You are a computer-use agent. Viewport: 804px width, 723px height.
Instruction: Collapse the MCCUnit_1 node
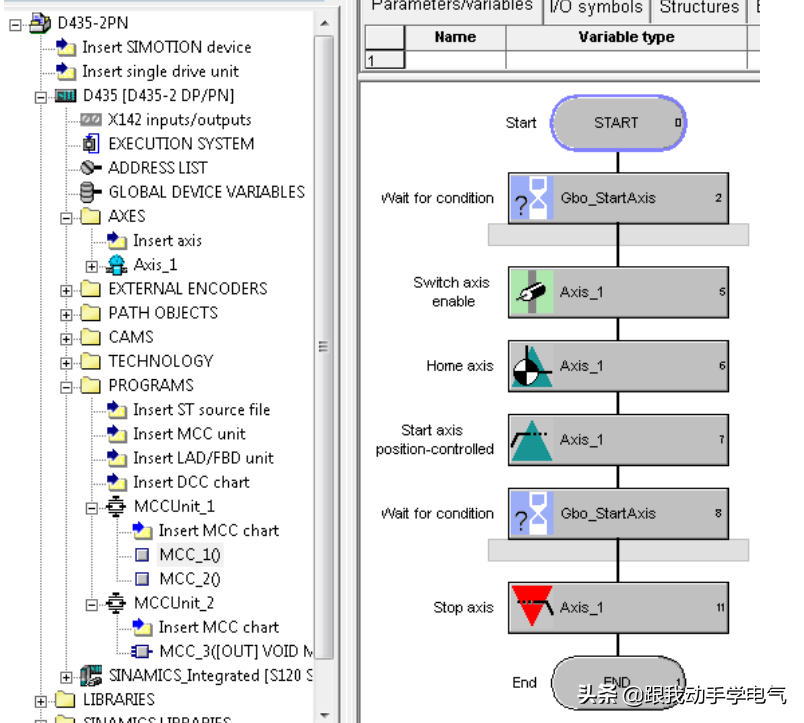(92, 507)
